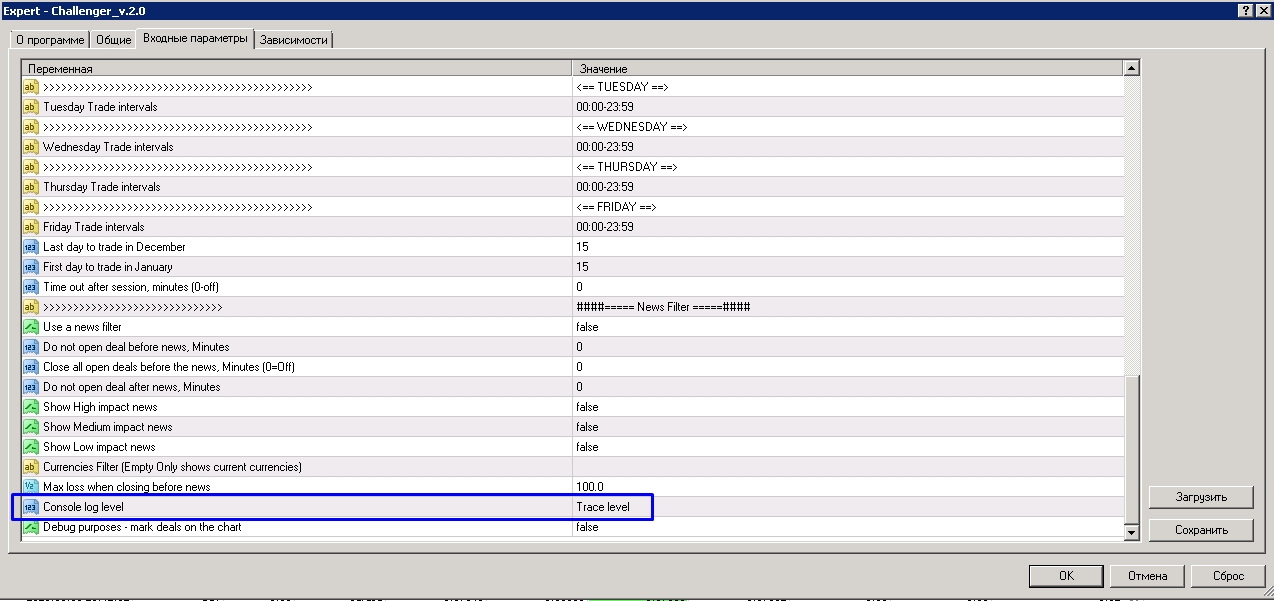Click the scrollbar down arrow
The width and height of the screenshot is (1274, 601).
coord(1132,533)
